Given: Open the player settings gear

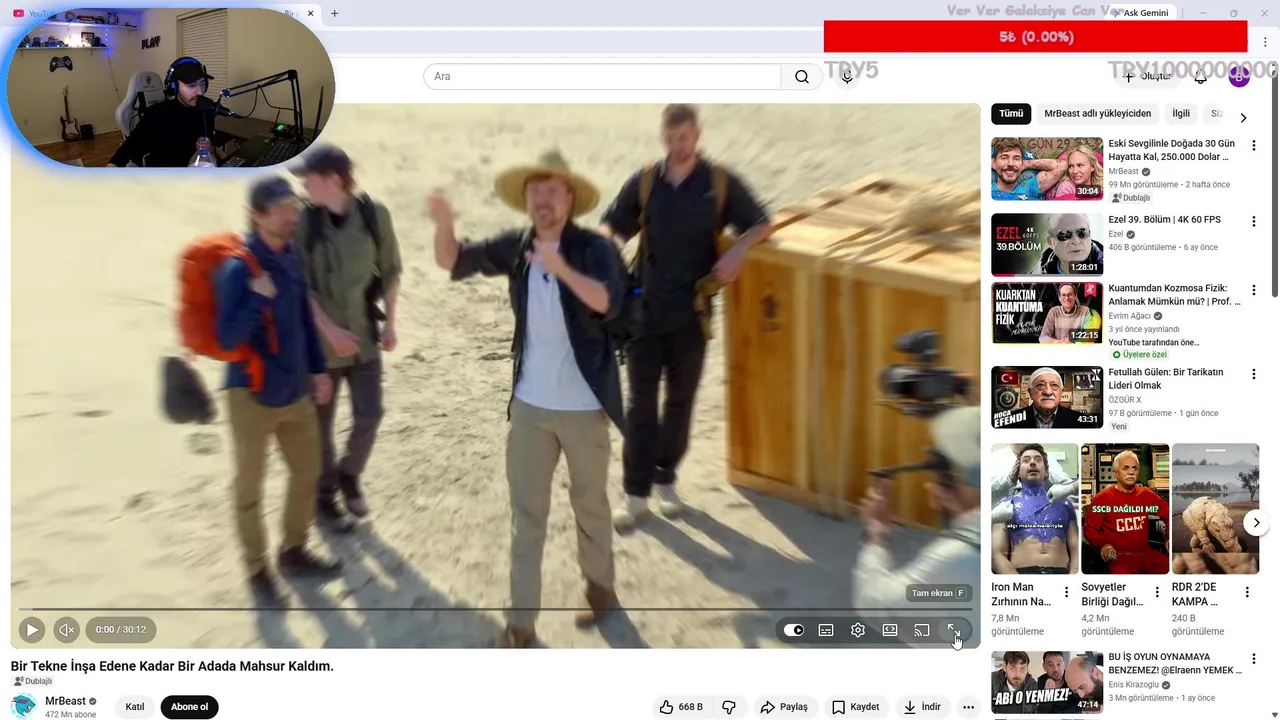Looking at the screenshot, I should (858, 630).
